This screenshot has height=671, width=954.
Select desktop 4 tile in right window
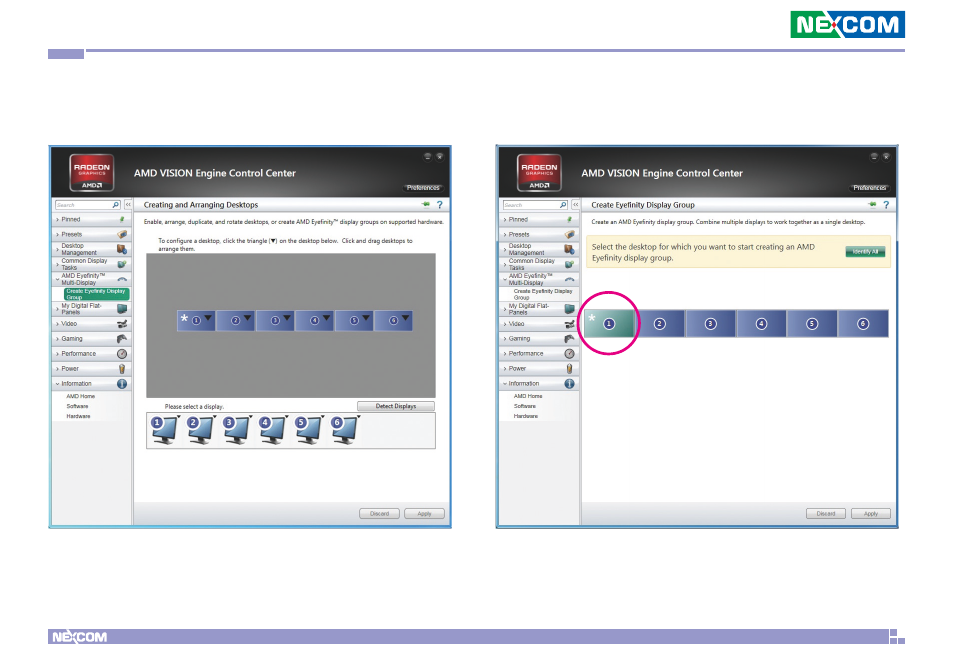761,324
